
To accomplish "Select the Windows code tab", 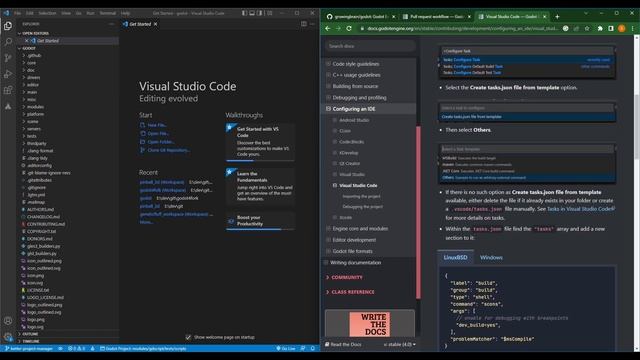I will click(491, 258).
